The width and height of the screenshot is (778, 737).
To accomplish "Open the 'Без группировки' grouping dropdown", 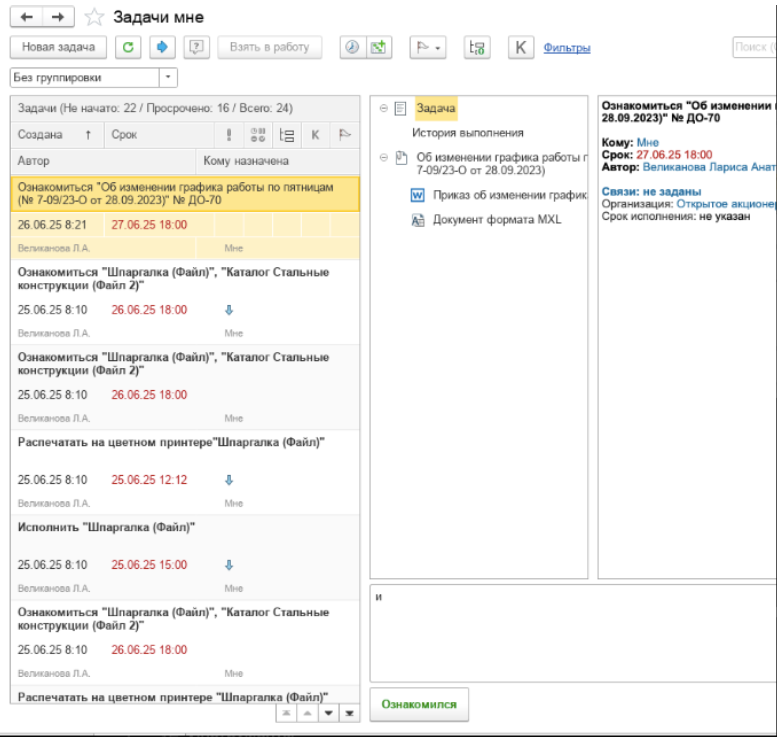I will pos(168,77).
